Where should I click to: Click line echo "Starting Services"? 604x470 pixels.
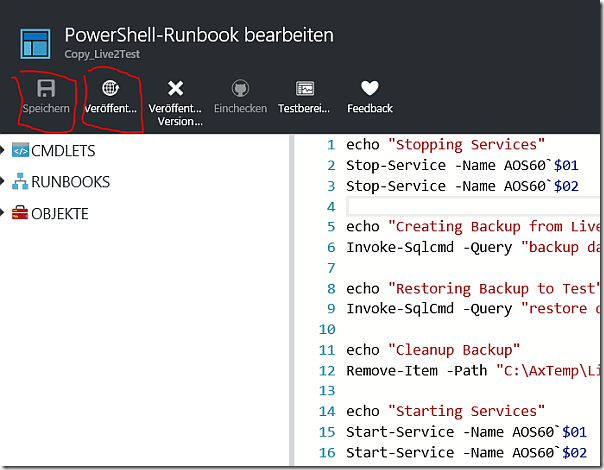point(445,411)
